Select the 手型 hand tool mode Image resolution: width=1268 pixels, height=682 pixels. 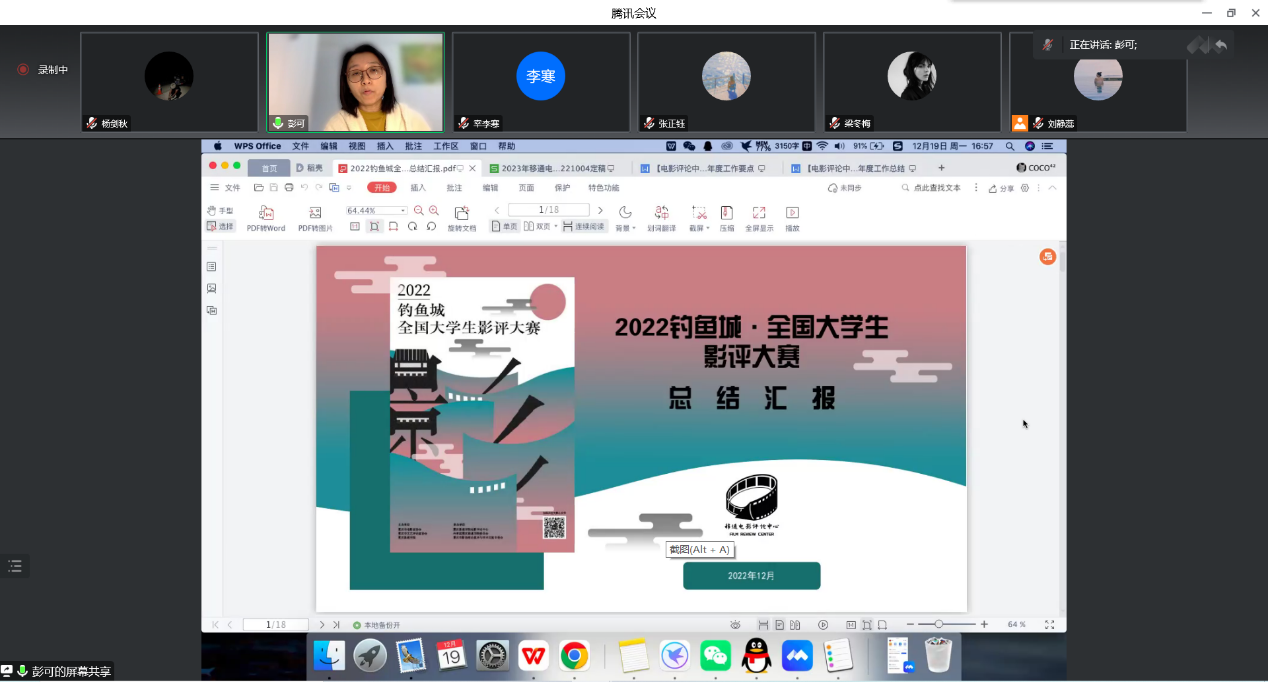[220, 211]
